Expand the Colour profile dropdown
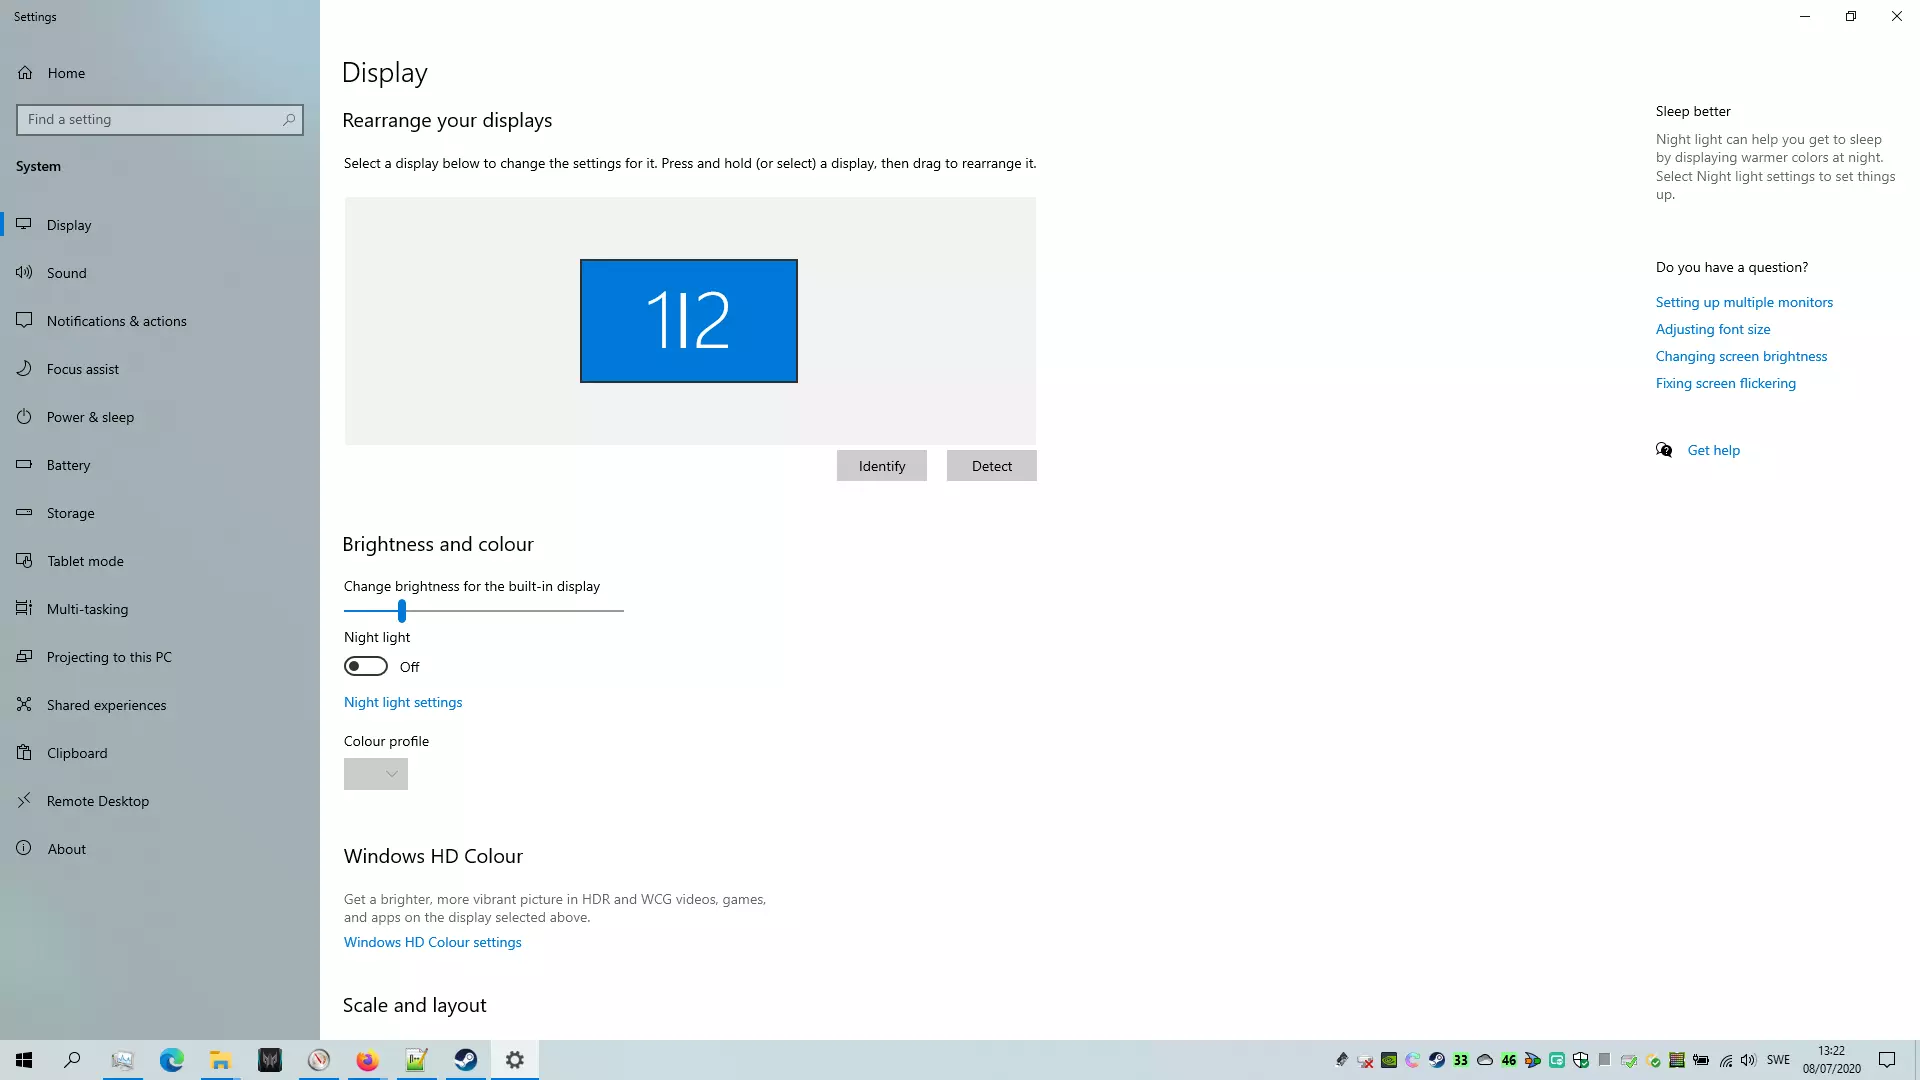 [376, 774]
